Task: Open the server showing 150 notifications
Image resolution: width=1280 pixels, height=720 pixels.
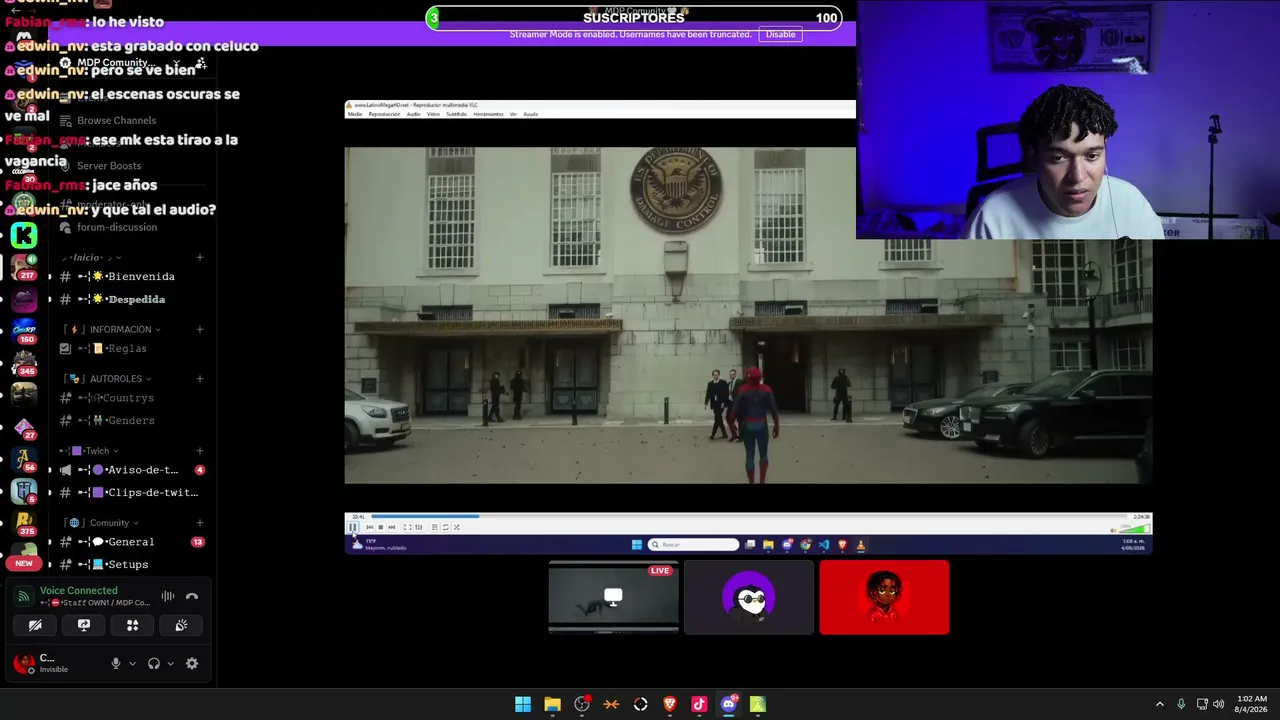Action: [x=24, y=331]
